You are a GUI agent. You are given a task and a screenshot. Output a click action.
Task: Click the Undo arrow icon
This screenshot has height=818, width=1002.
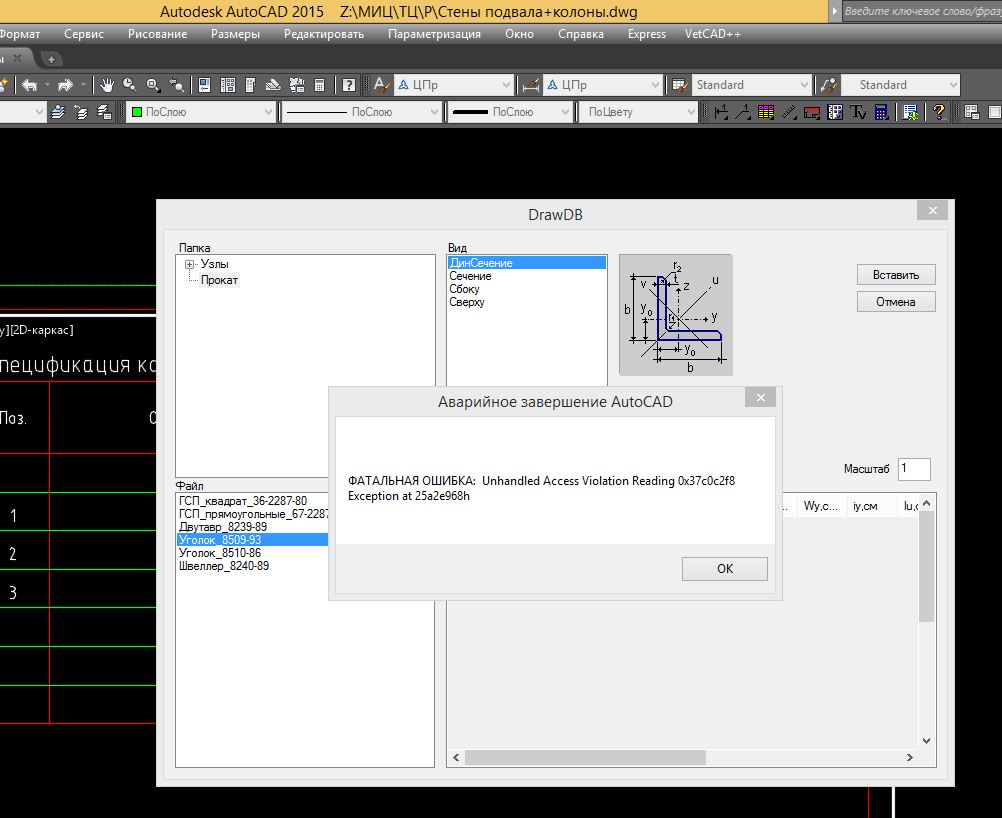29,85
